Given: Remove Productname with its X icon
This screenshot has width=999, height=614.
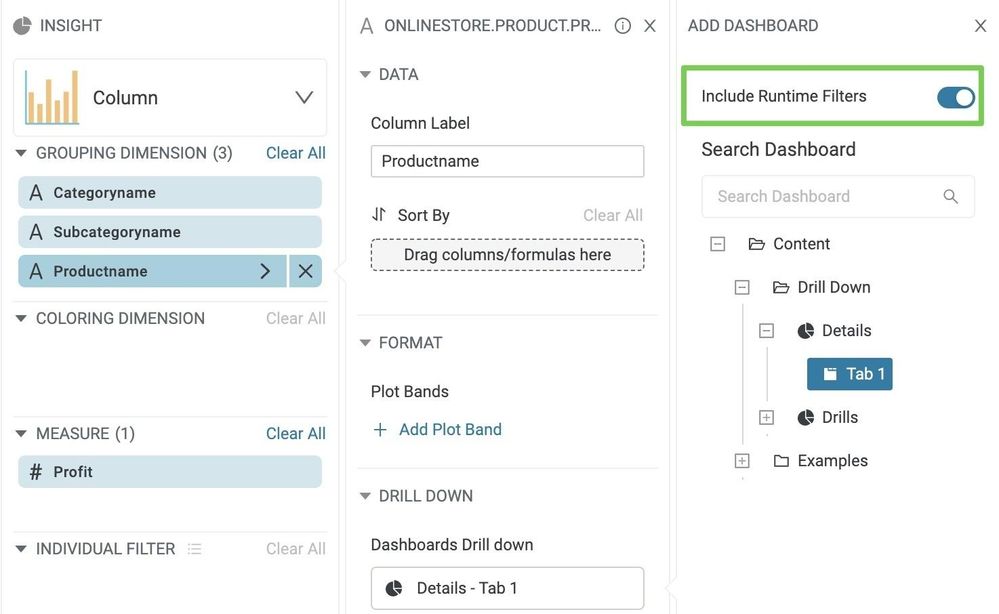Looking at the screenshot, I should [x=305, y=271].
